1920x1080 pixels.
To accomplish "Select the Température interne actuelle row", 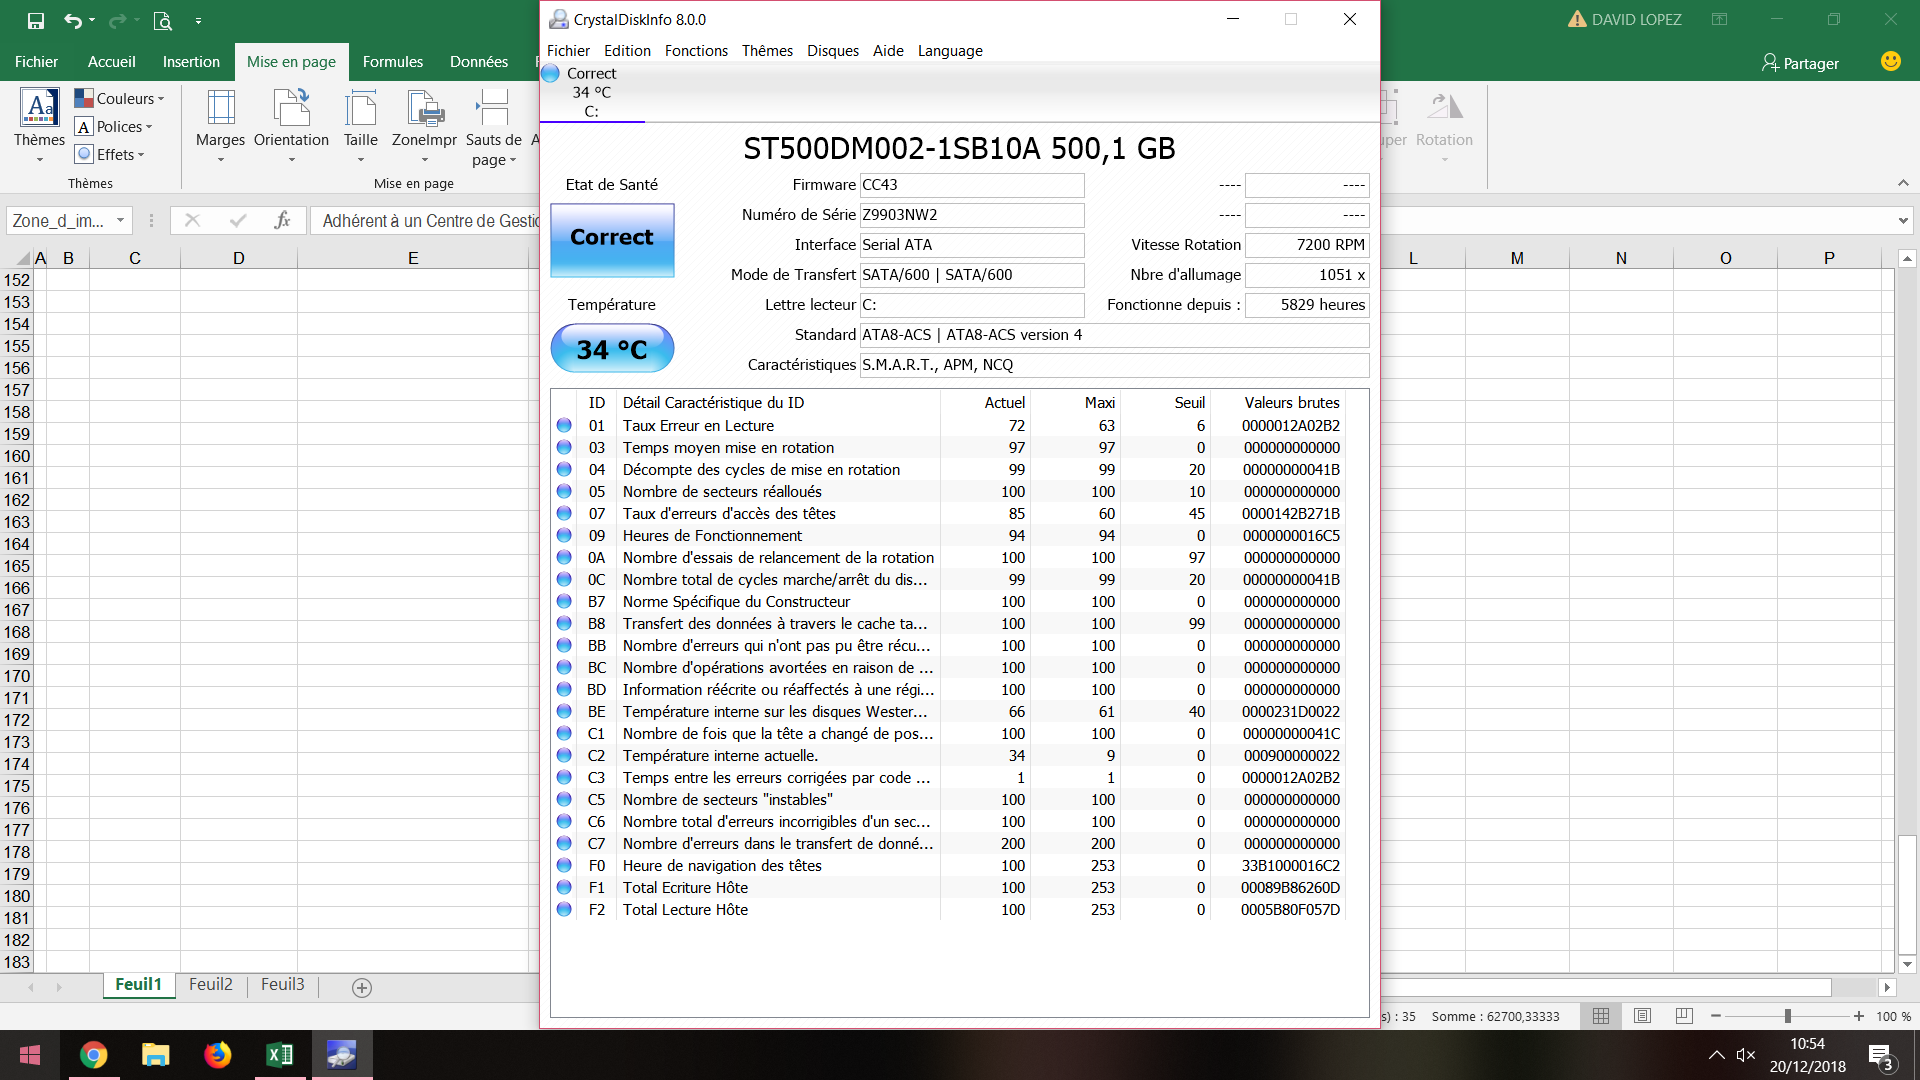I will (949, 756).
